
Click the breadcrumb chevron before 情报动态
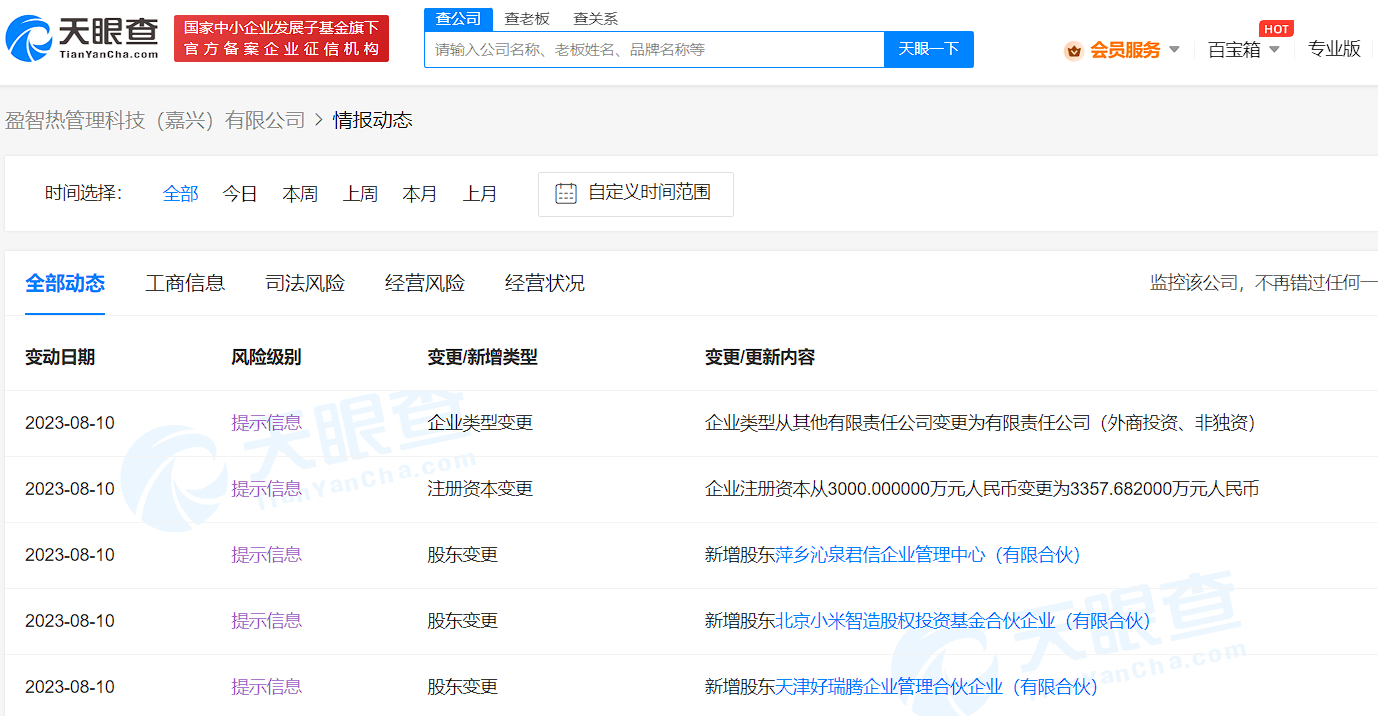(319, 120)
